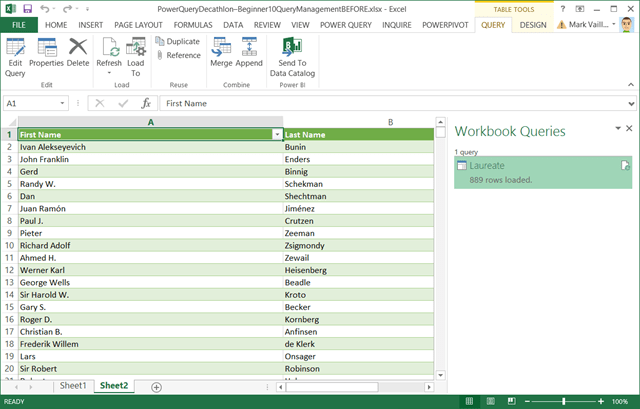The height and width of the screenshot is (409, 640).
Task: Switch to the Sheet1 worksheet tab
Action: click(73, 385)
